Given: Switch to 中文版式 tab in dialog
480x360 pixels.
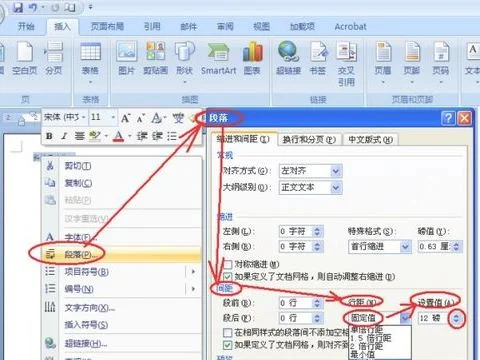Looking at the screenshot, I should click(x=371, y=139).
